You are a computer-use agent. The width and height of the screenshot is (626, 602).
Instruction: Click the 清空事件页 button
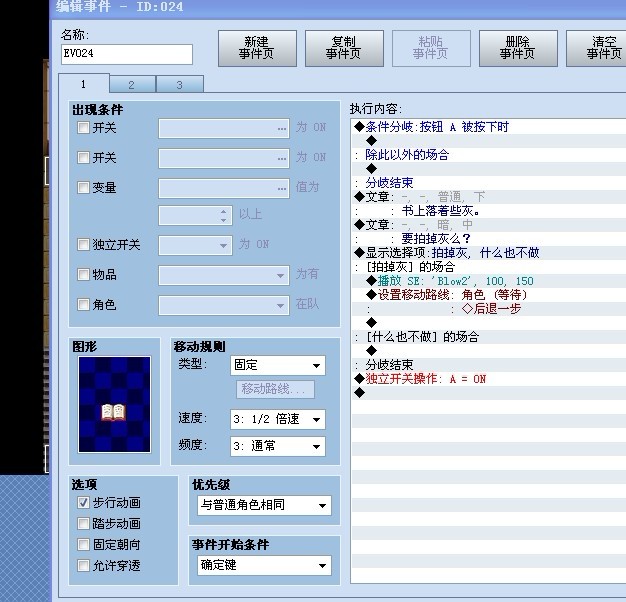coord(598,48)
